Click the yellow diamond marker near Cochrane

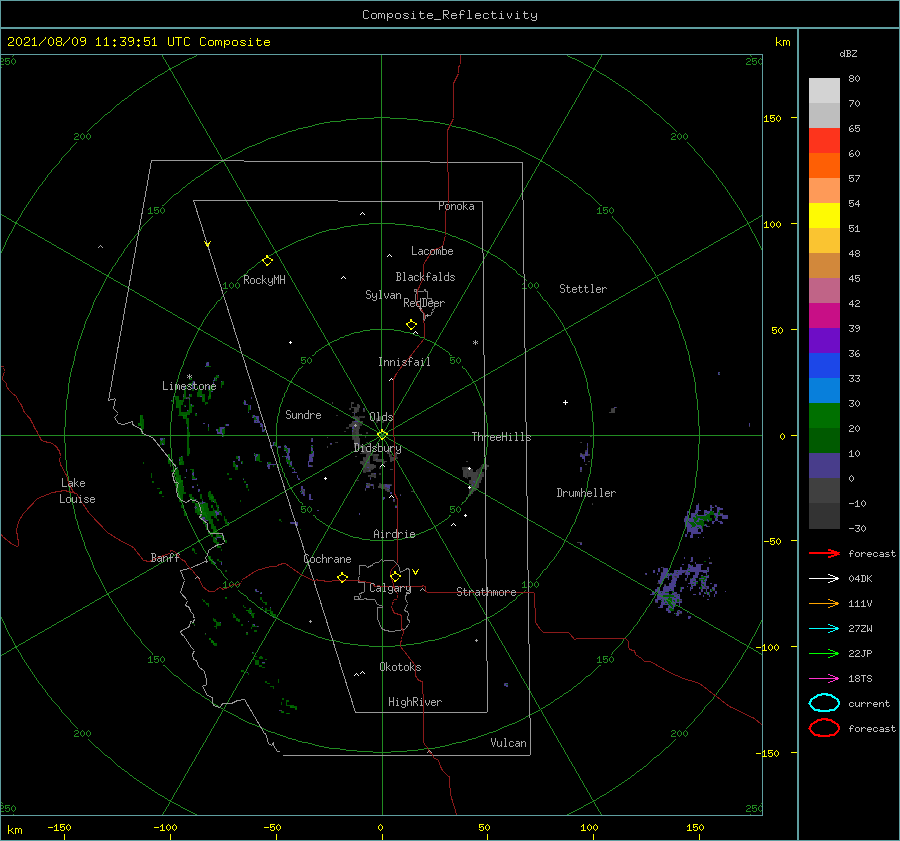342,577
